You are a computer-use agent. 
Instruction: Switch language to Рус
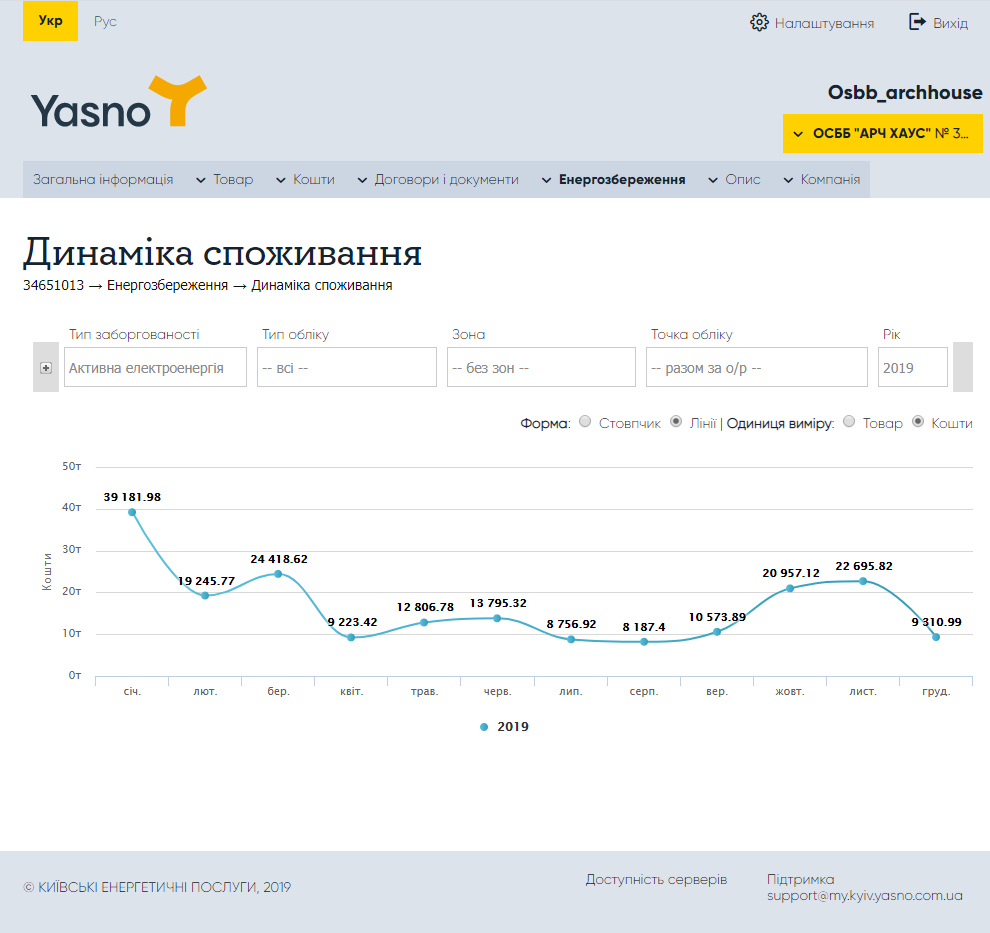pyautogui.click(x=105, y=22)
